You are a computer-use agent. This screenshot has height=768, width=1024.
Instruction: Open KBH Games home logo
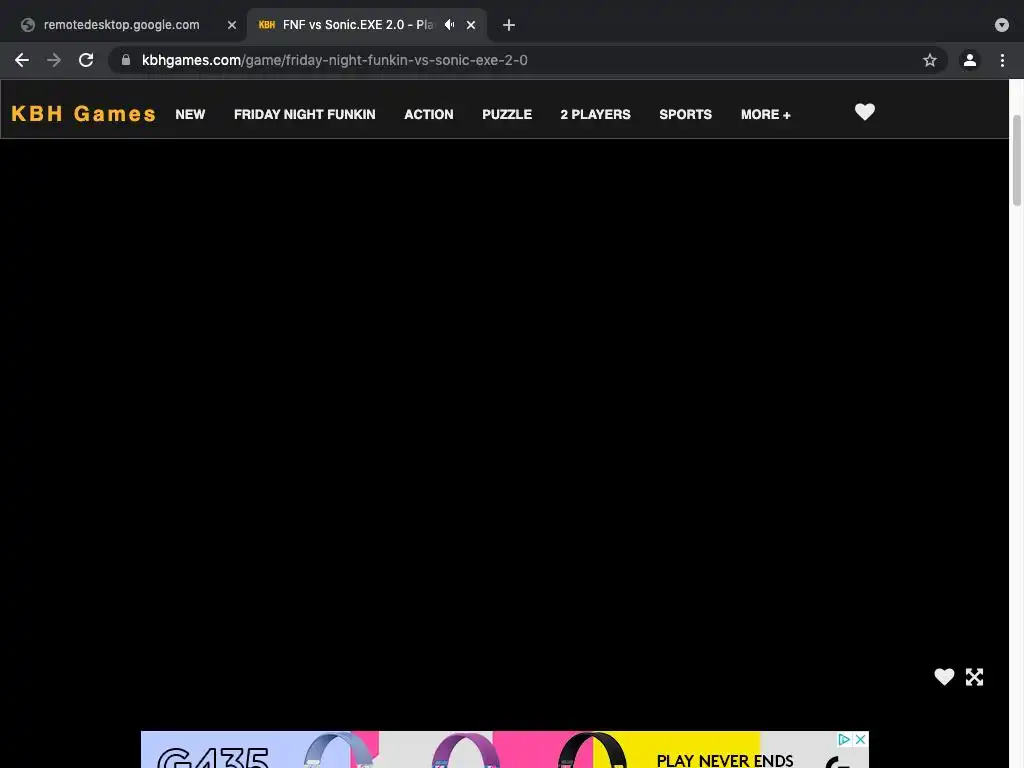tap(84, 114)
